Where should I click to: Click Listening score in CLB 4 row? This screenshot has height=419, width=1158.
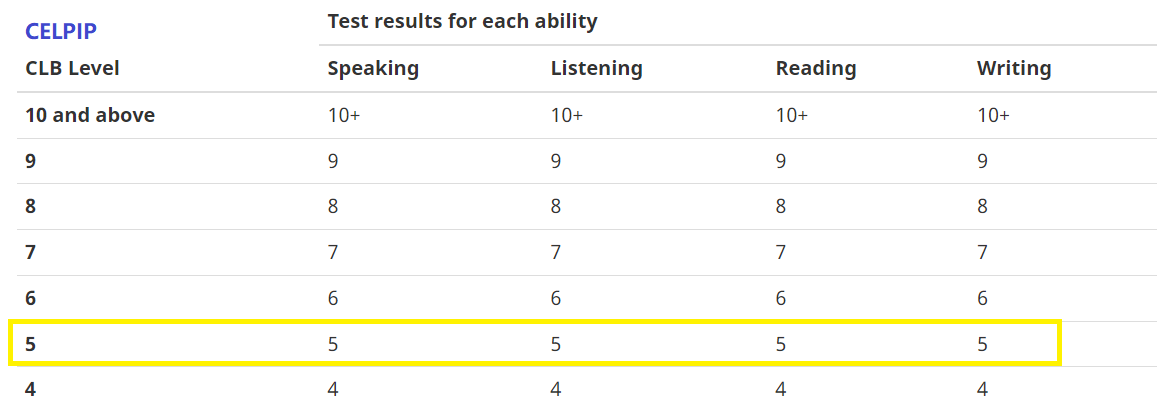(556, 390)
